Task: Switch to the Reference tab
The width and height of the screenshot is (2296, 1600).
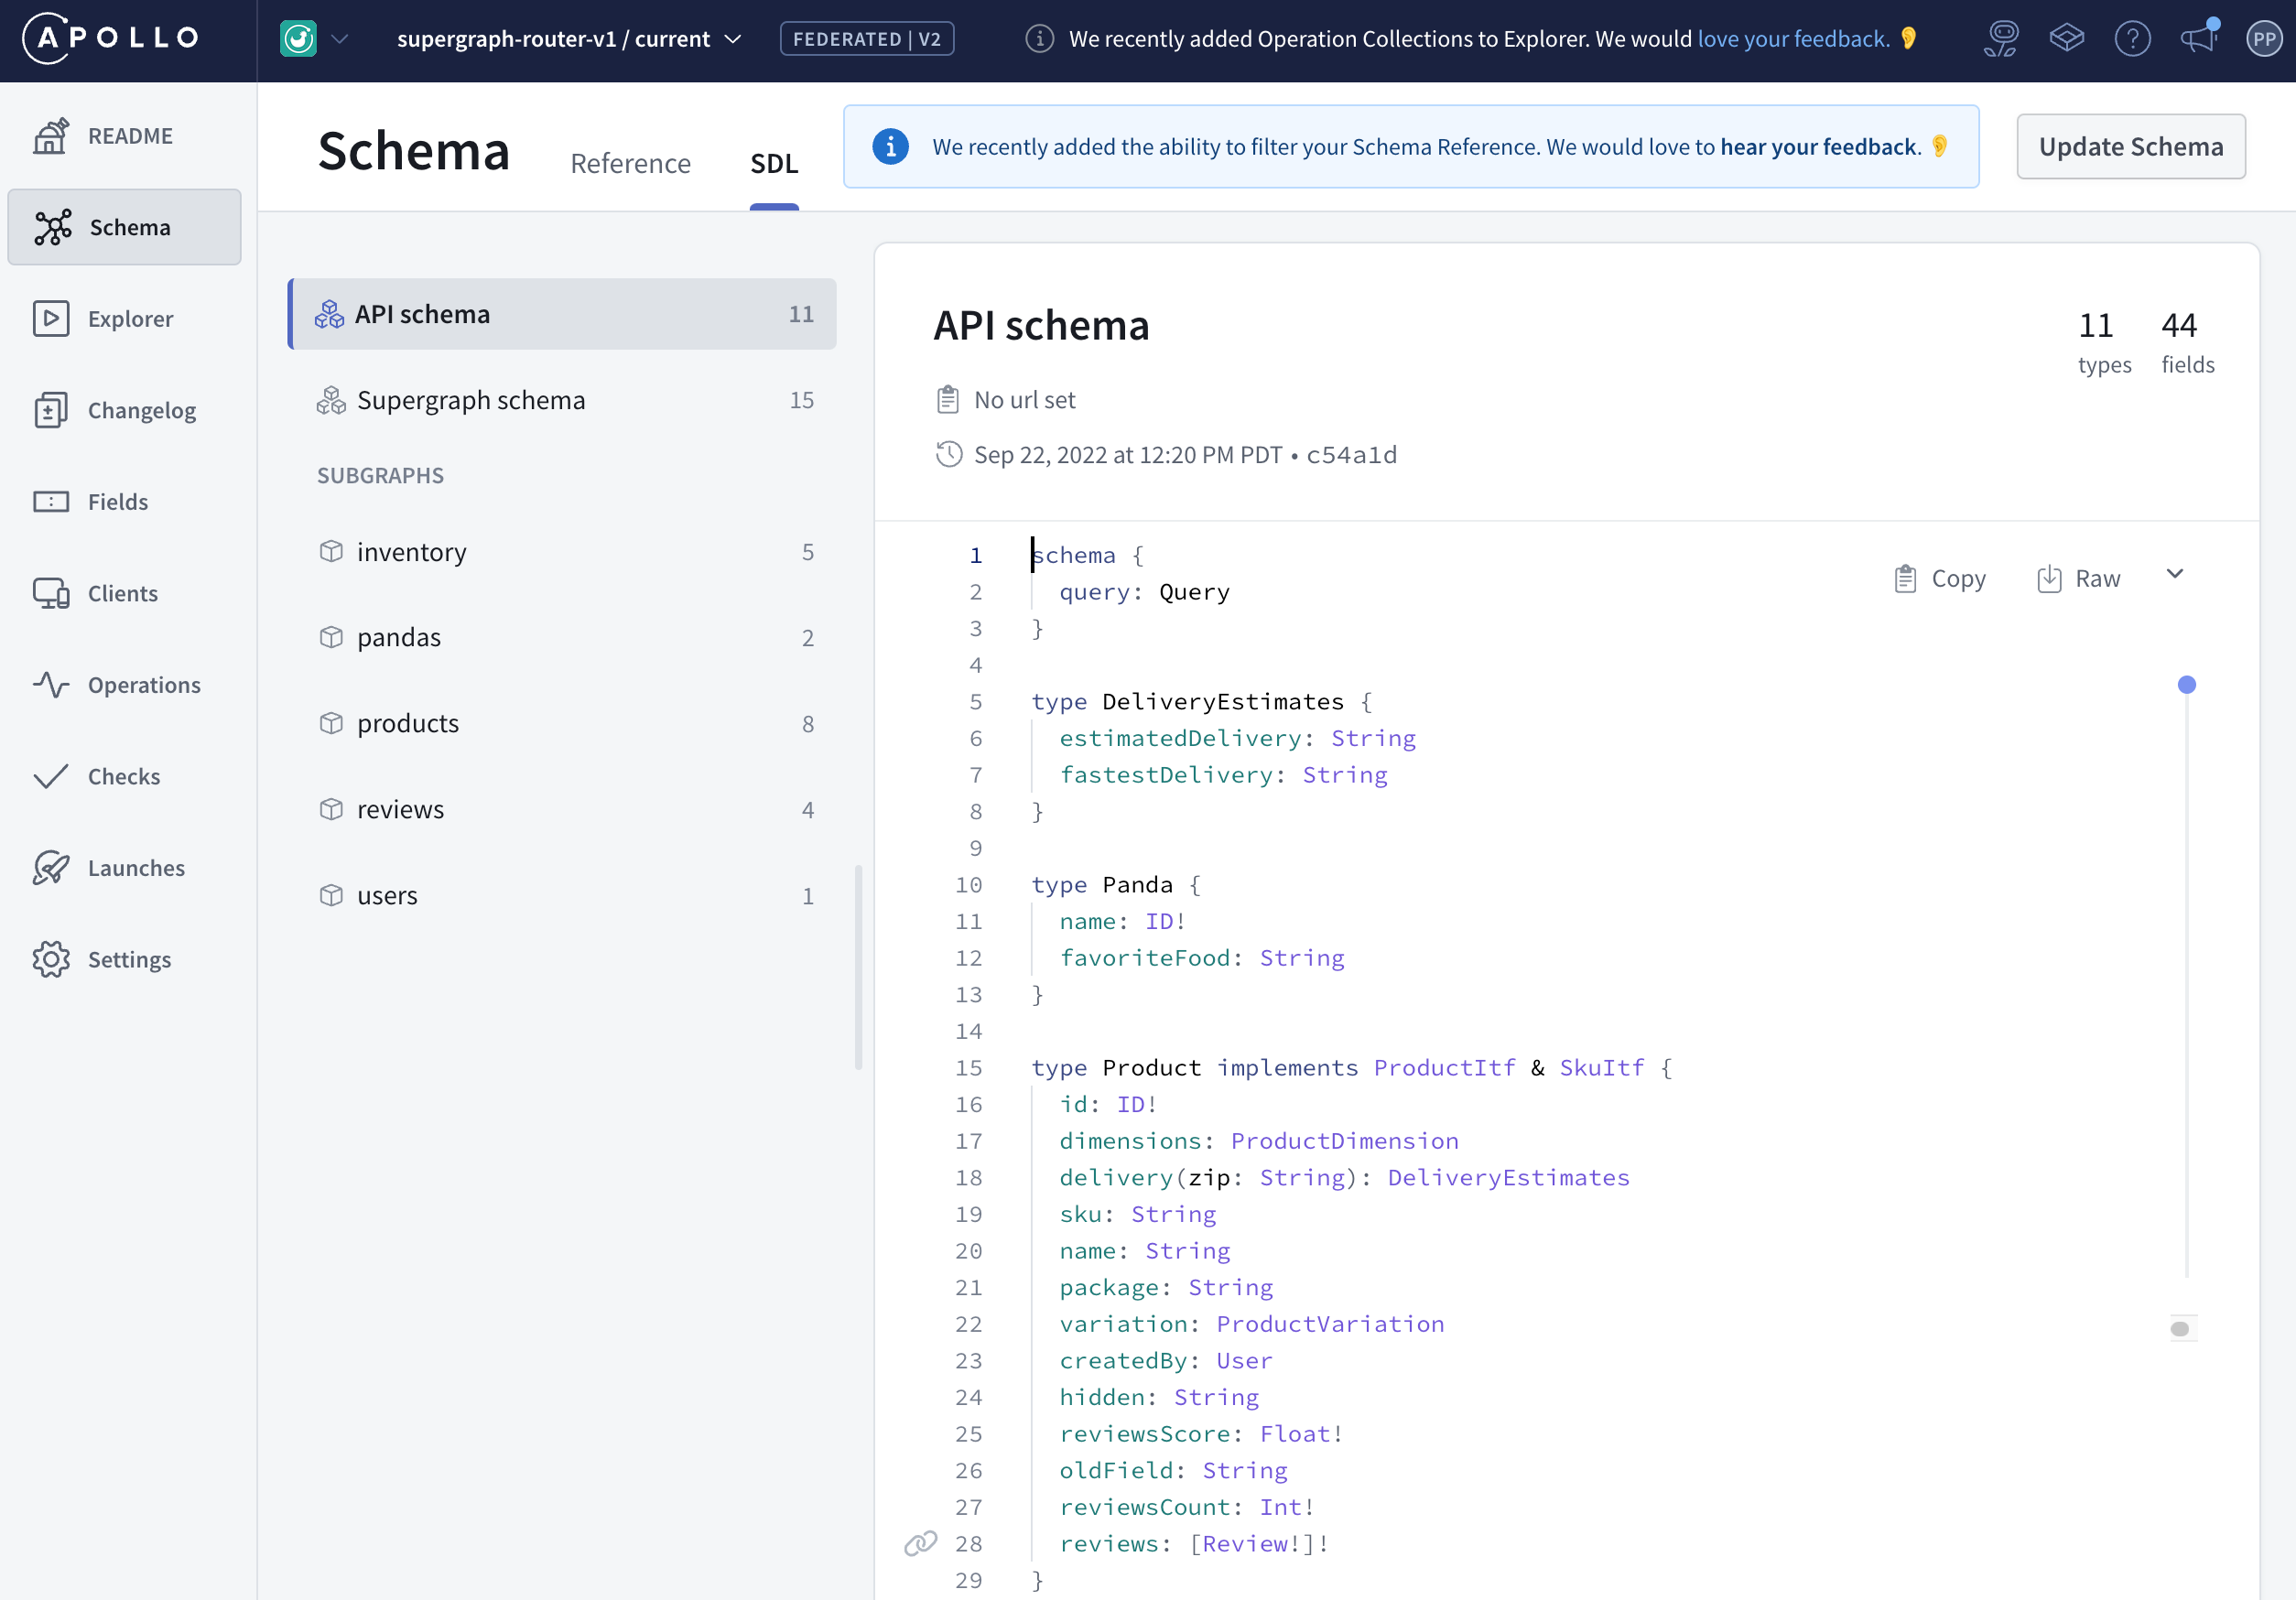Action: pyautogui.click(x=630, y=163)
